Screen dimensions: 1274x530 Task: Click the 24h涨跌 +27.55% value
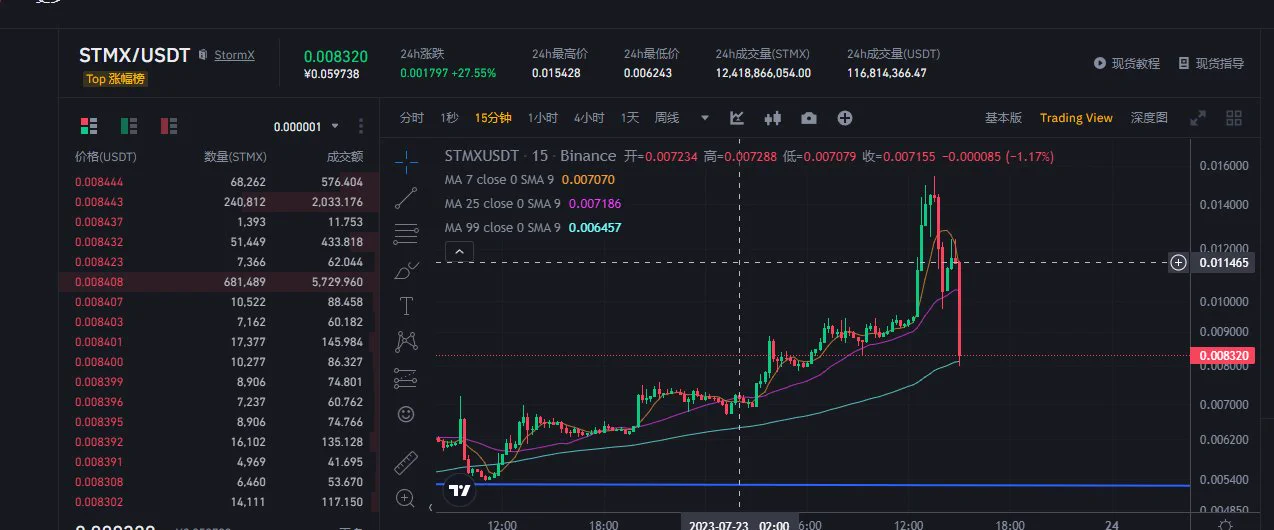[471, 73]
